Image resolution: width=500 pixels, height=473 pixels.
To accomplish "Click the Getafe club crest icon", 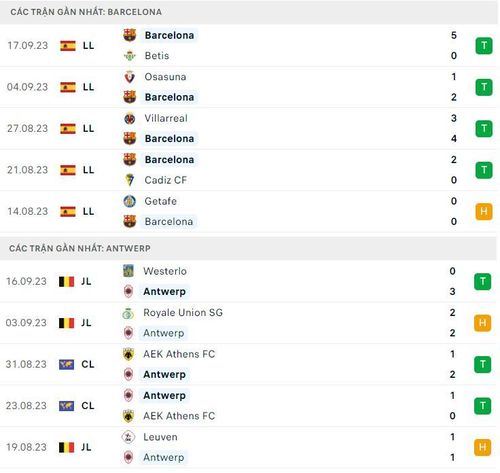I will click(130, 201).
